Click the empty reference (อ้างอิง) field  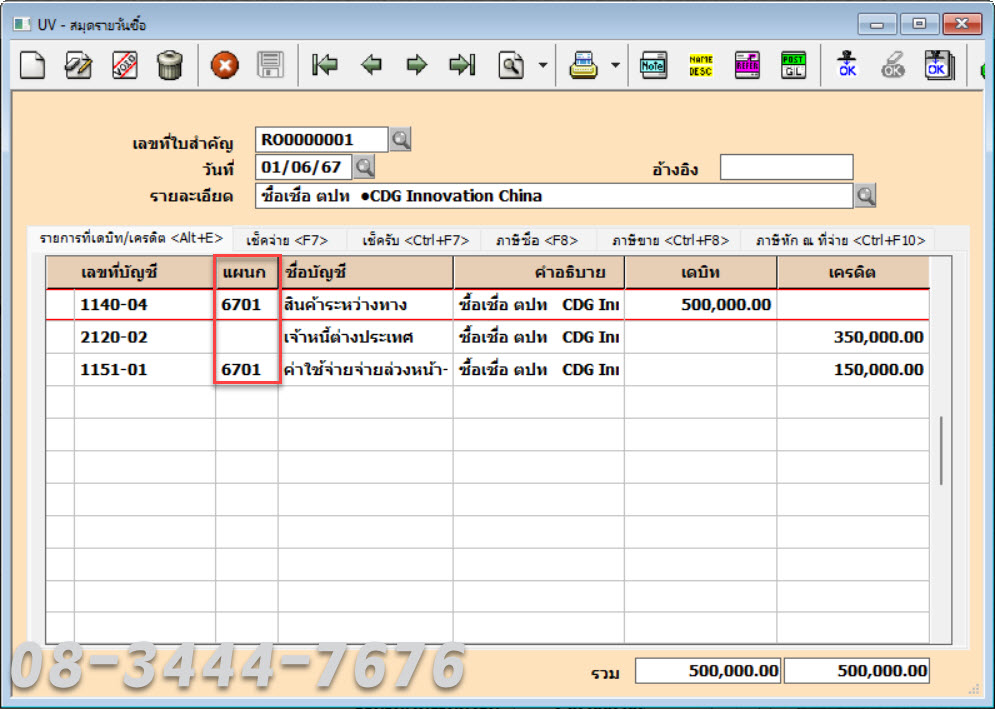786,168
